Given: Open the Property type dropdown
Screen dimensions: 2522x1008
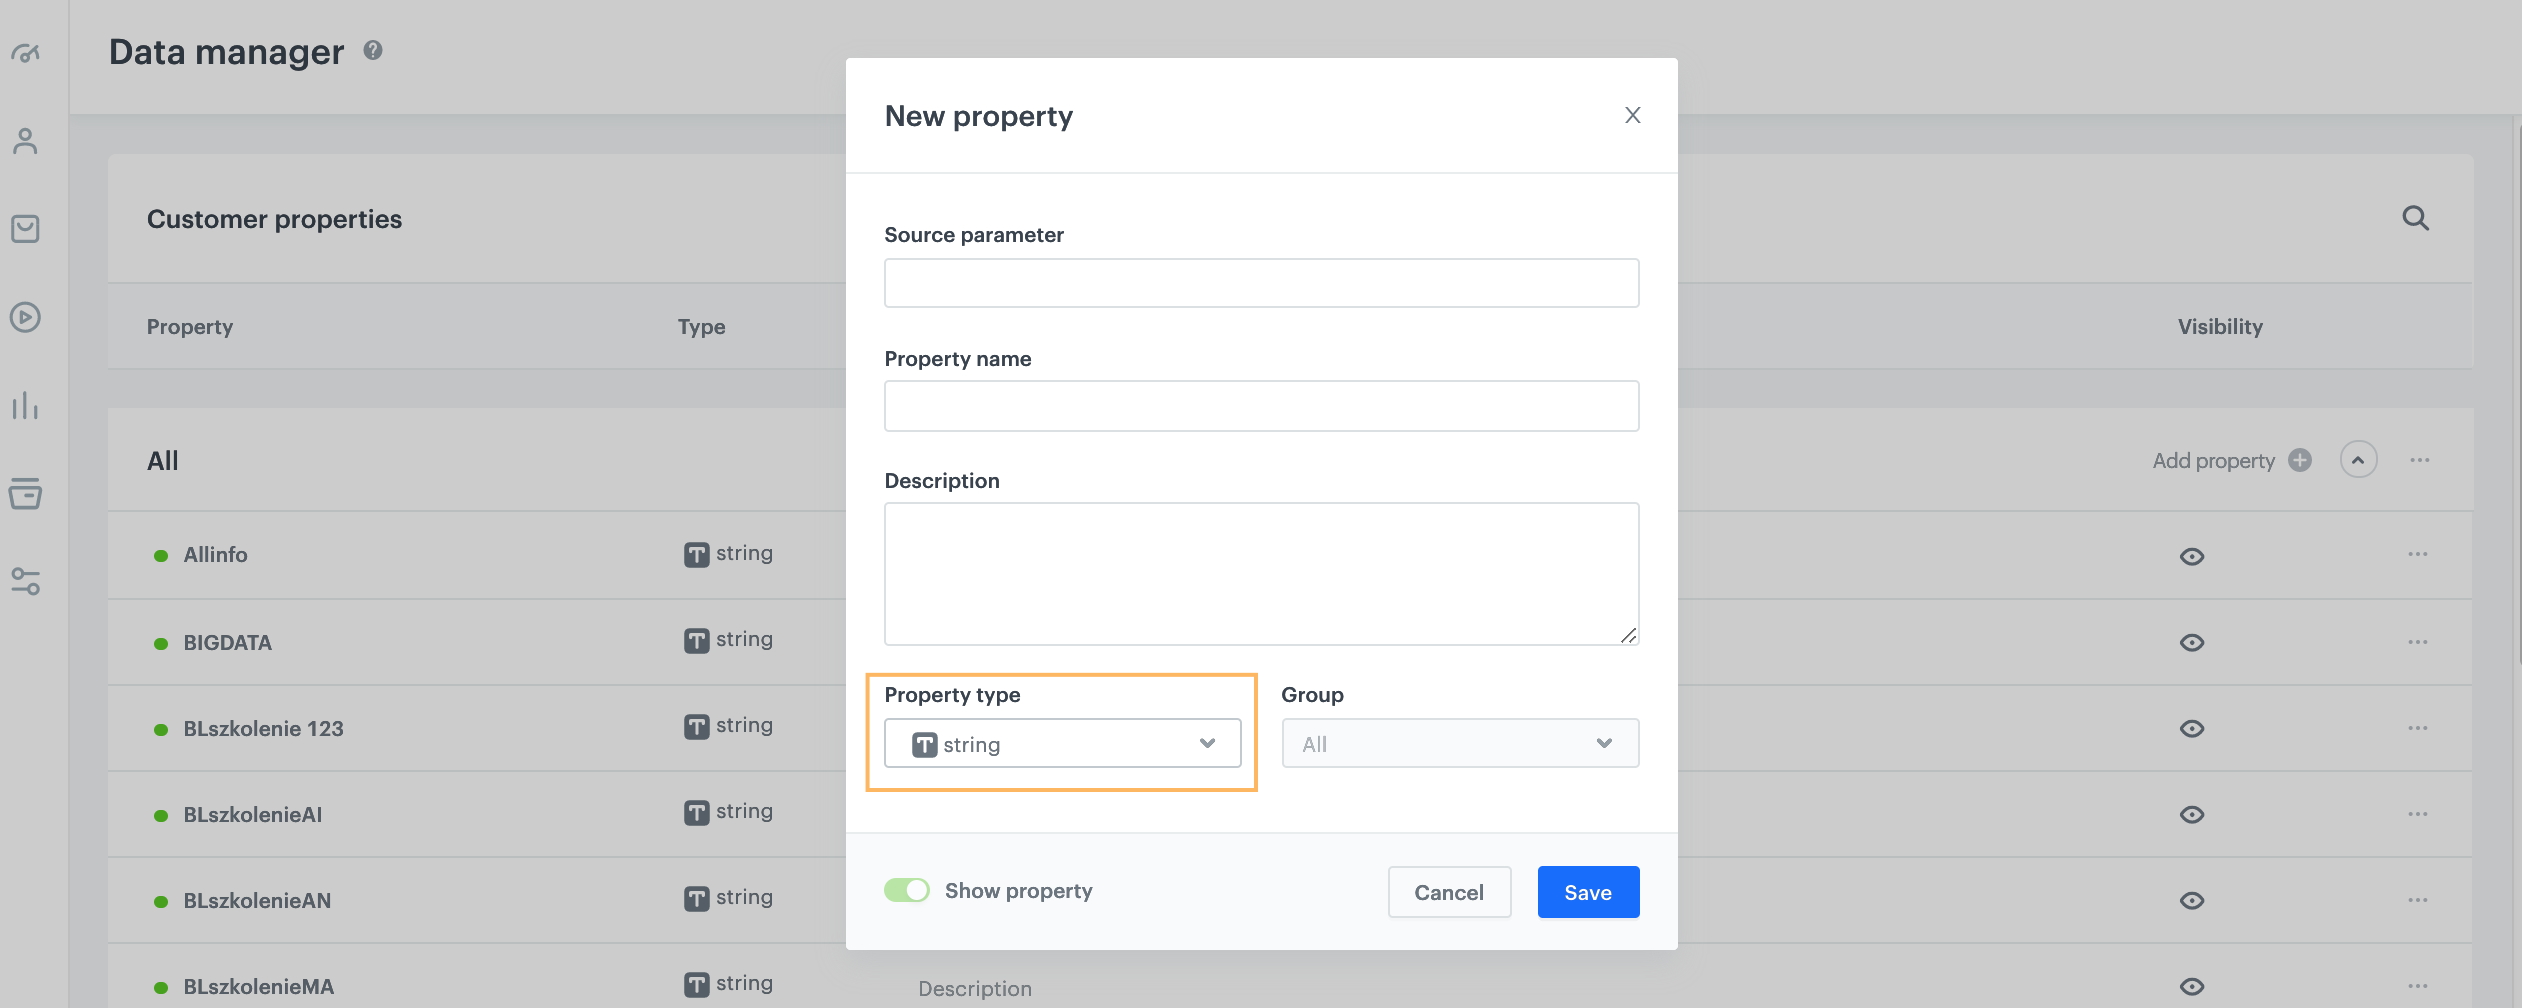Looking at the screenshot, I should tap(1062, 743).
